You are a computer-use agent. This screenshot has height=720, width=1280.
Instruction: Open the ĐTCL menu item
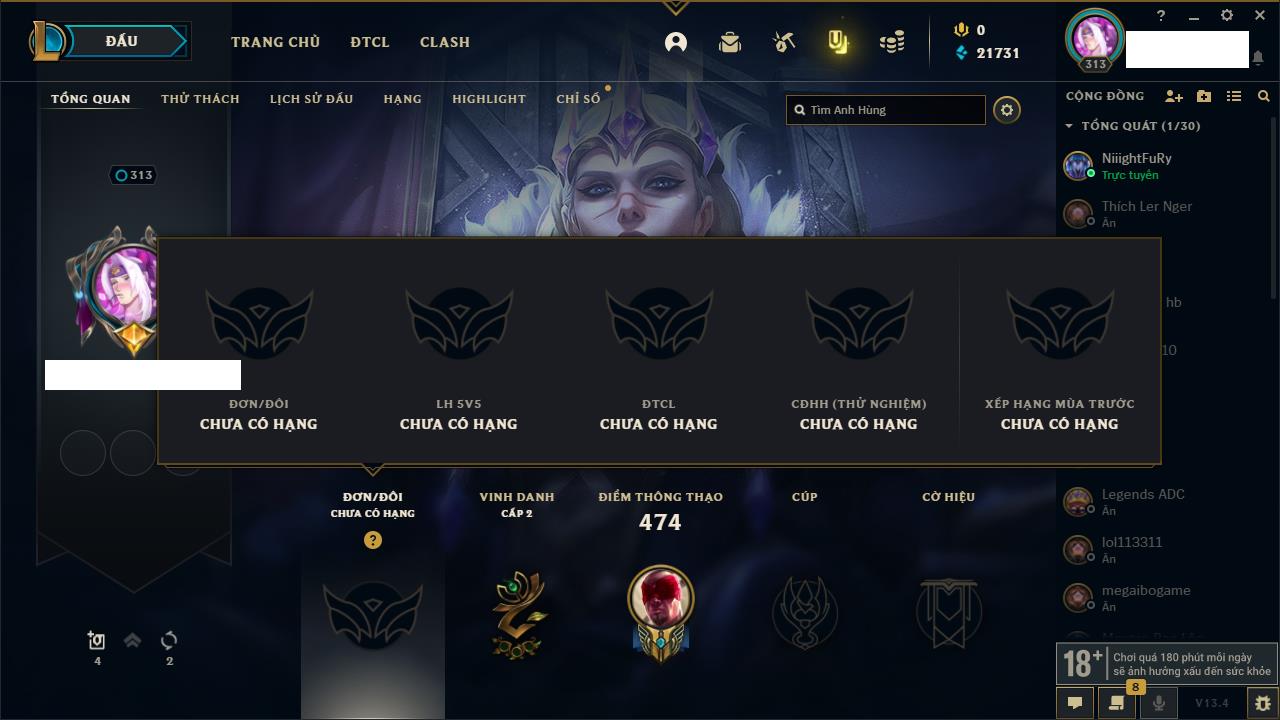coord(370,42)
